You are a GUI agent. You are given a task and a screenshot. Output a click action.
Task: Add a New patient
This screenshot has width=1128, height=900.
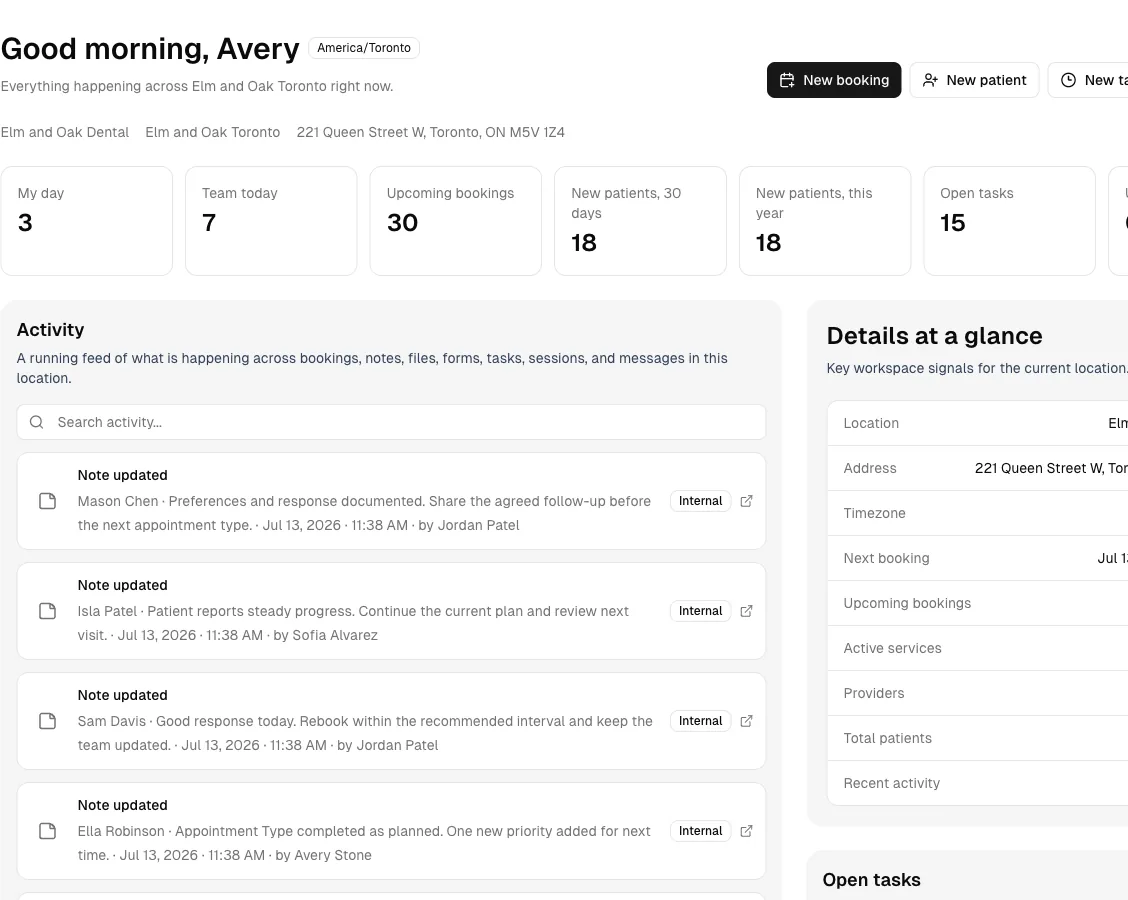click(x=974, y=80)
